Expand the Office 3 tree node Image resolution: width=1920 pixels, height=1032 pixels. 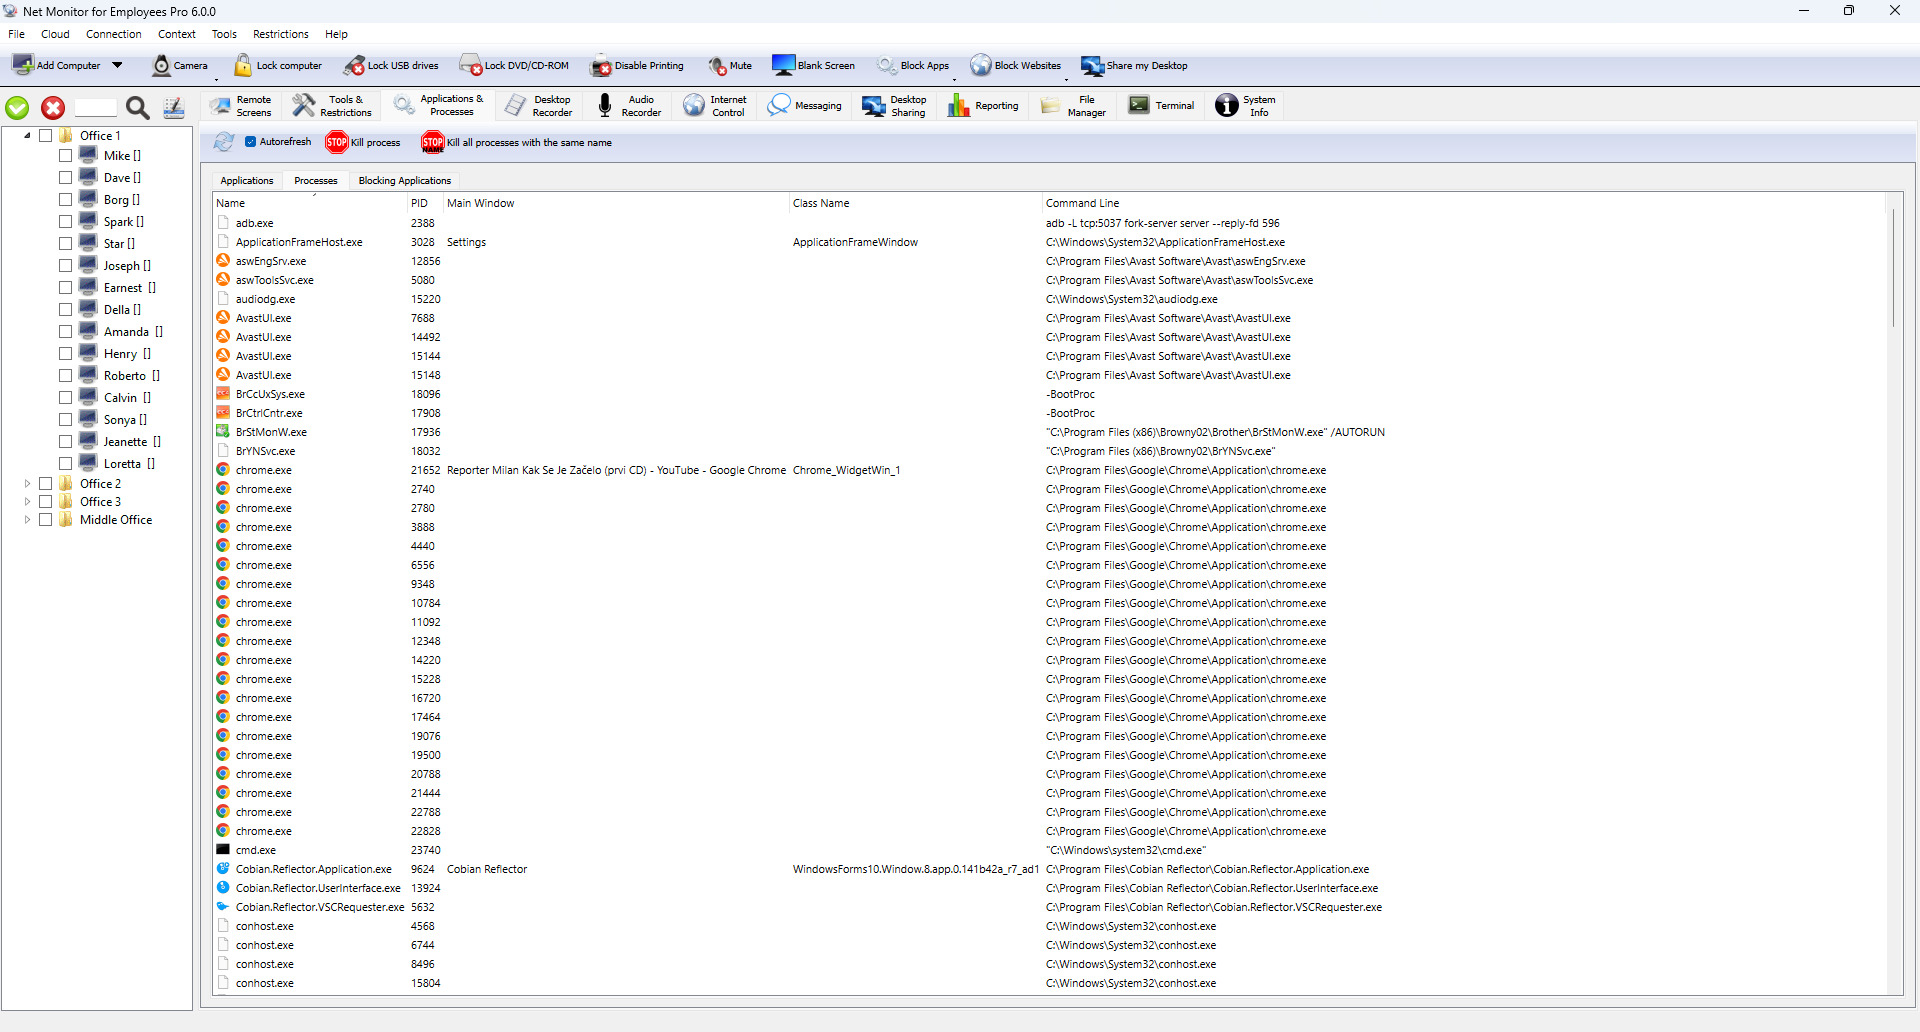pos(27,502)
